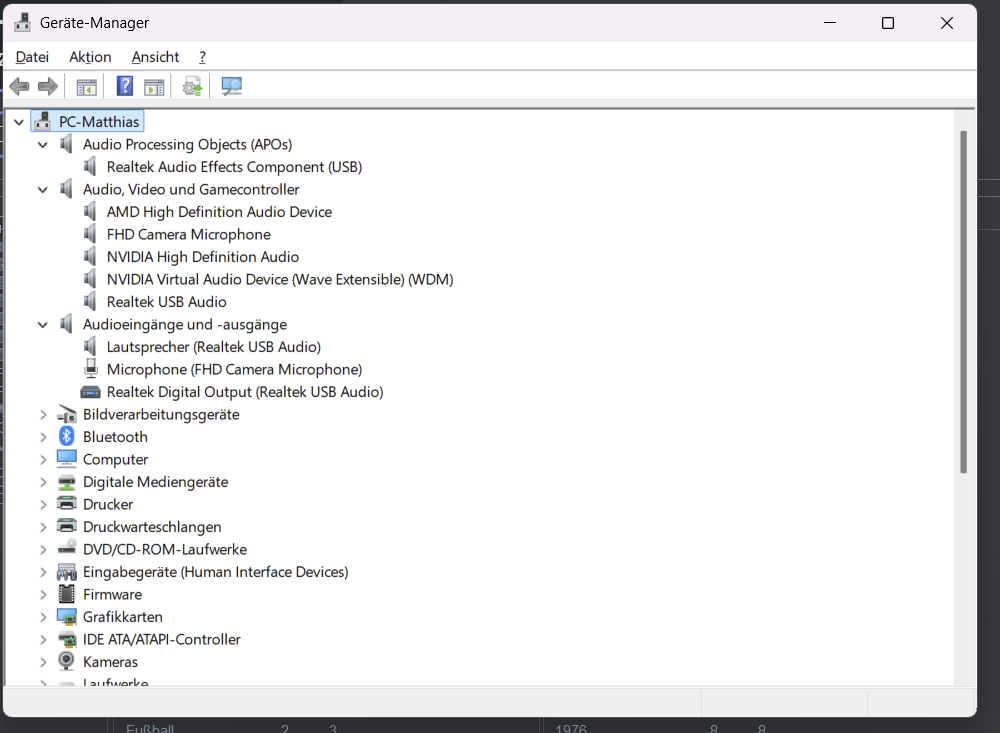1000x733 pixels.
Task: Click the vertical scrollbar thumb
Action: (x=963, y=302)
